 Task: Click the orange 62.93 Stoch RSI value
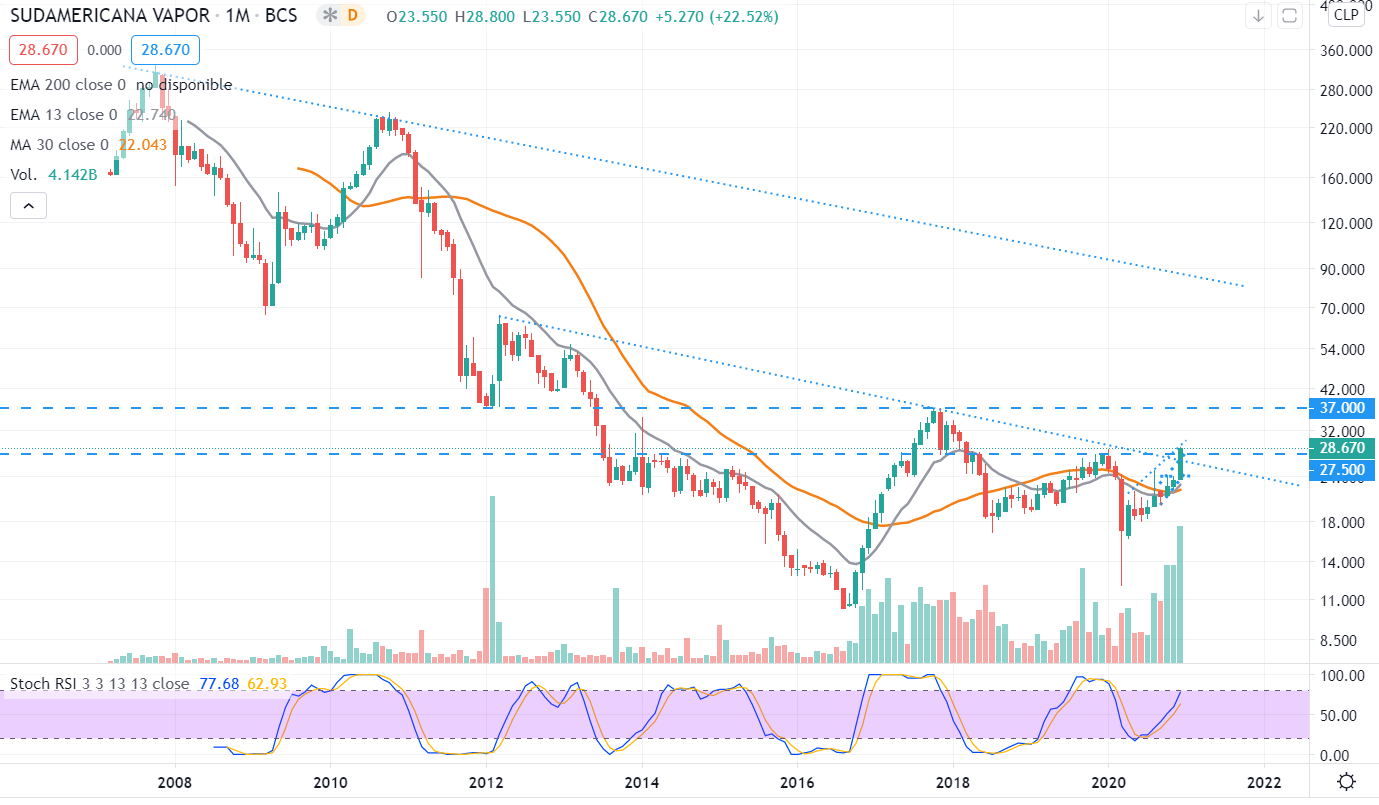[x=265, y=684]
